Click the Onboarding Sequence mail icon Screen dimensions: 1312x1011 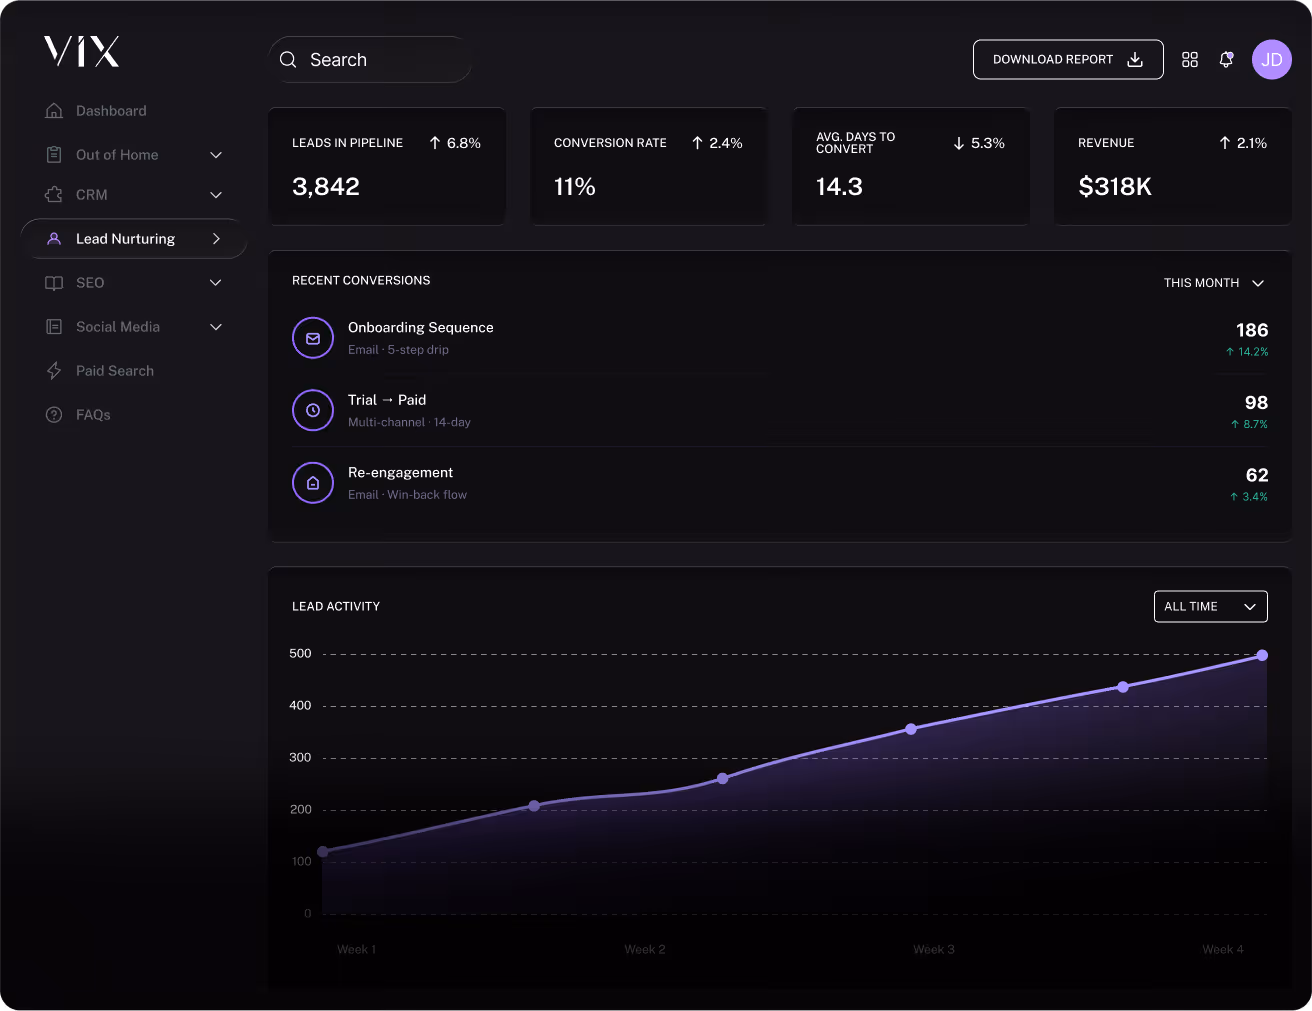tap(313, 338)
